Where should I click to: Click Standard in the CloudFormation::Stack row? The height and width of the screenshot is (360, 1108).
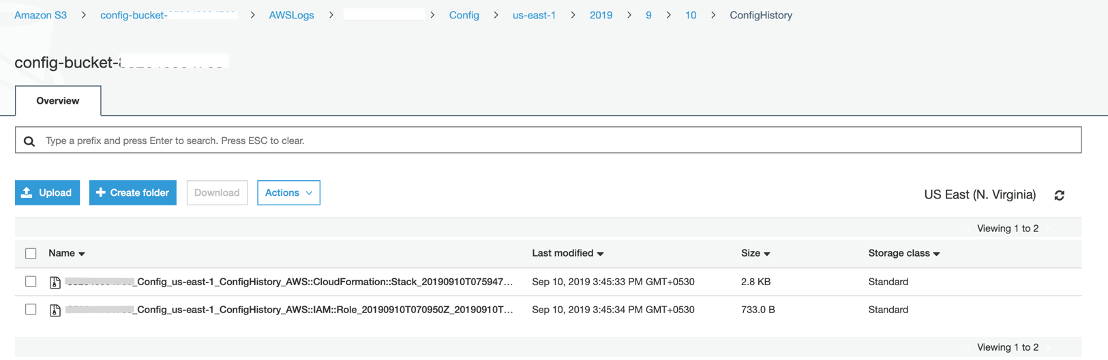[888, 282]
